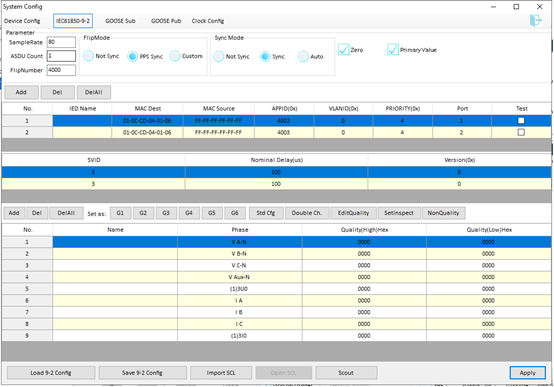Click the Nominal Delay(us) column header
The width and height of the screenshot is (554, 387).
[x=277, y=160]
